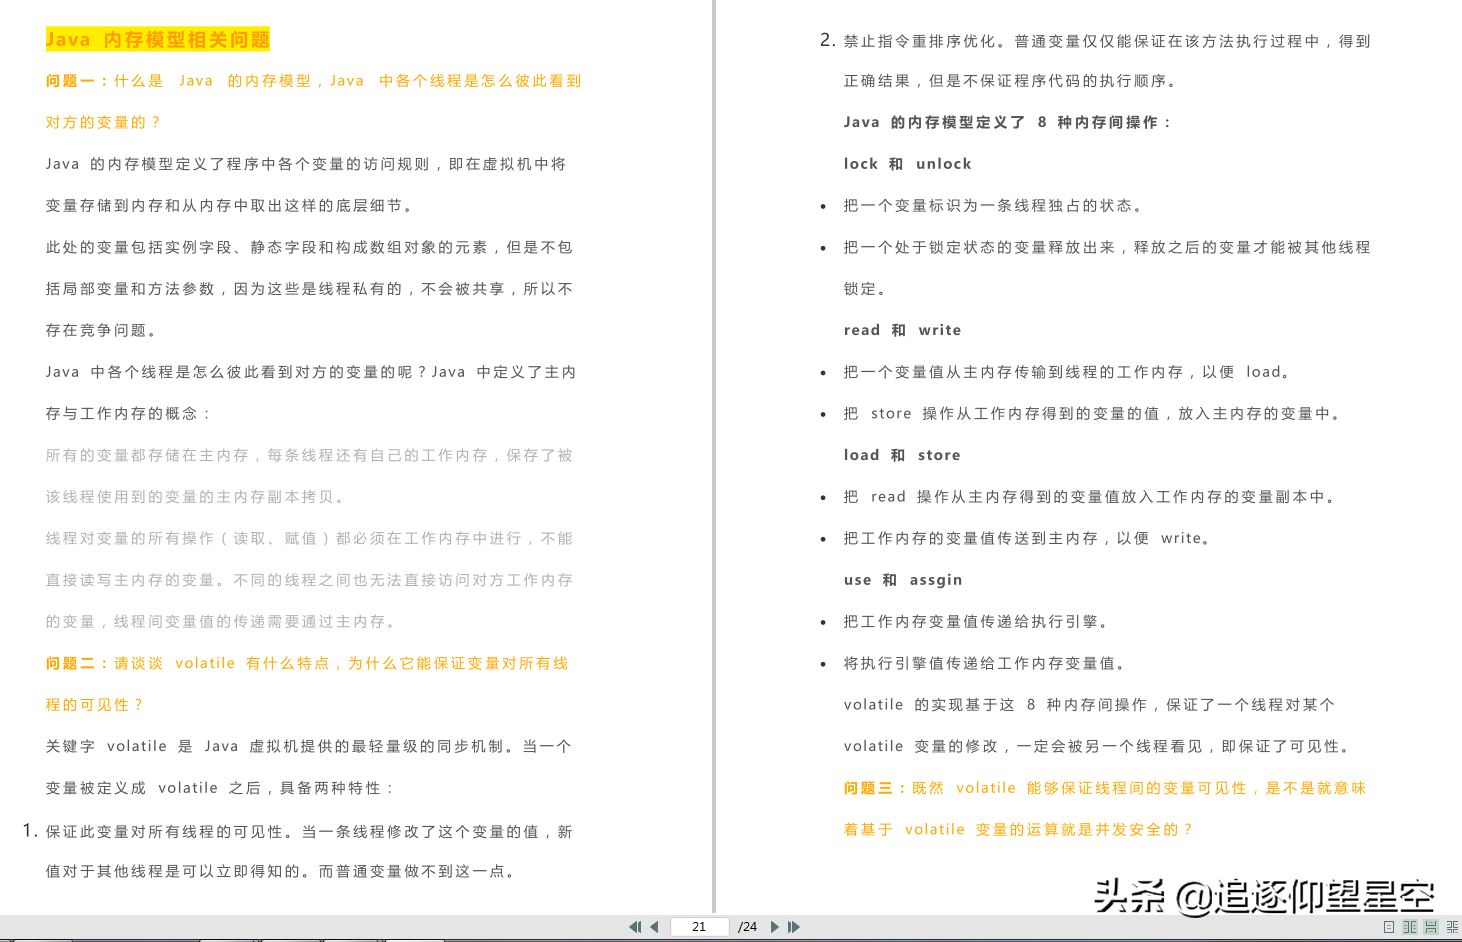
Task: Click the orange 问题一 heading
Action: click(x=313, y=101)
